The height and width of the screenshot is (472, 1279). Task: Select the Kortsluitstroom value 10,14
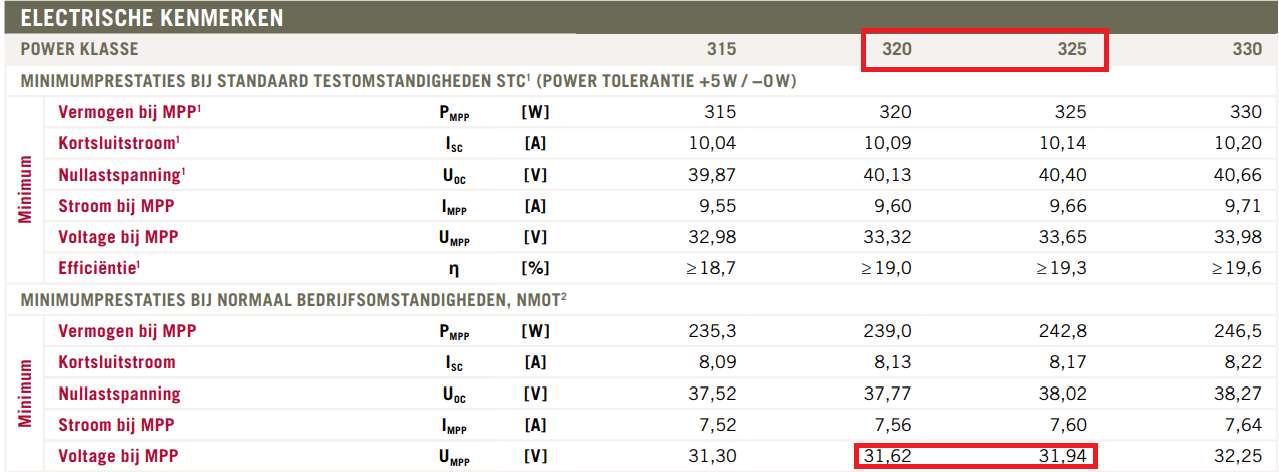[1064, 143]
